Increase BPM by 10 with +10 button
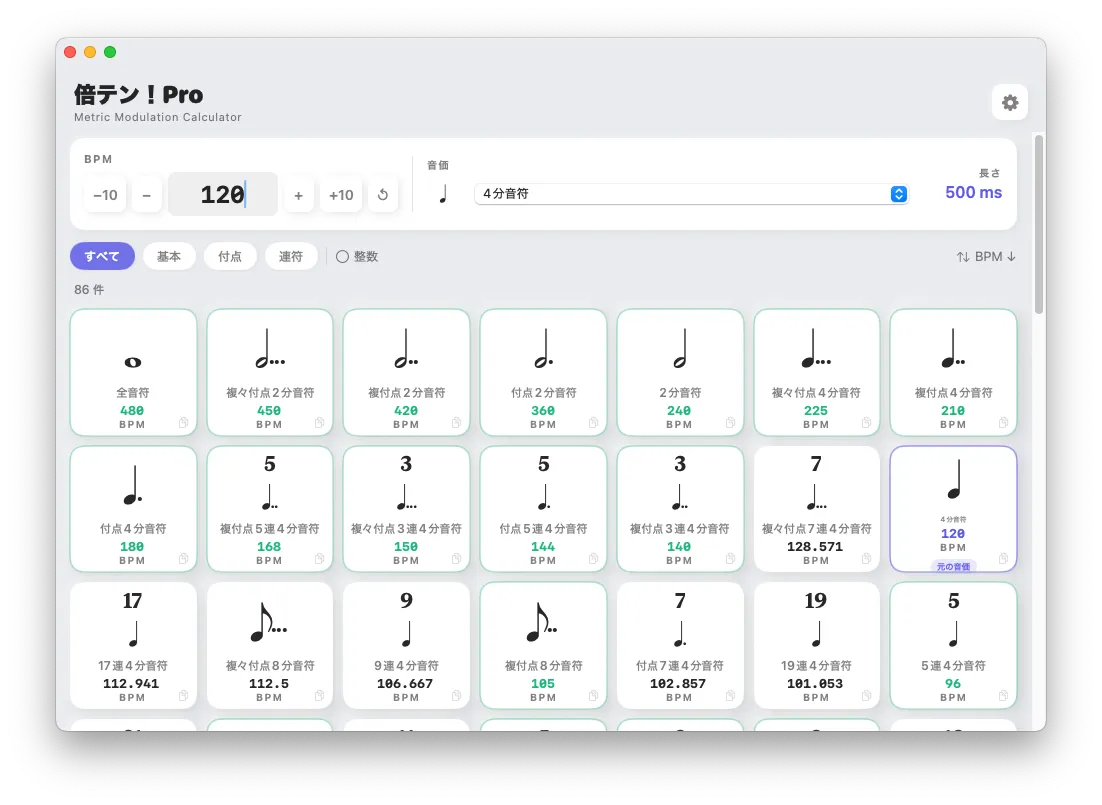Screen dimensions: 1102x805 [x=342, y=195]
